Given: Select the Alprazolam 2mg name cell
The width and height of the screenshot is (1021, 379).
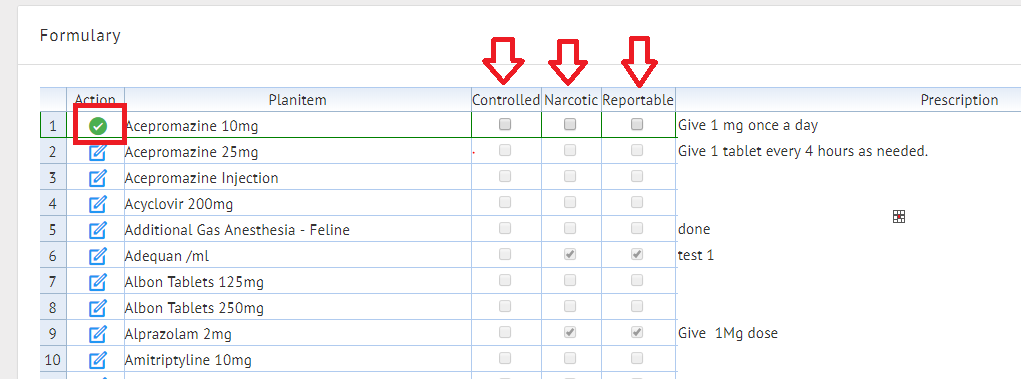Looking at the screenshot, I should (x=298, y=333).
